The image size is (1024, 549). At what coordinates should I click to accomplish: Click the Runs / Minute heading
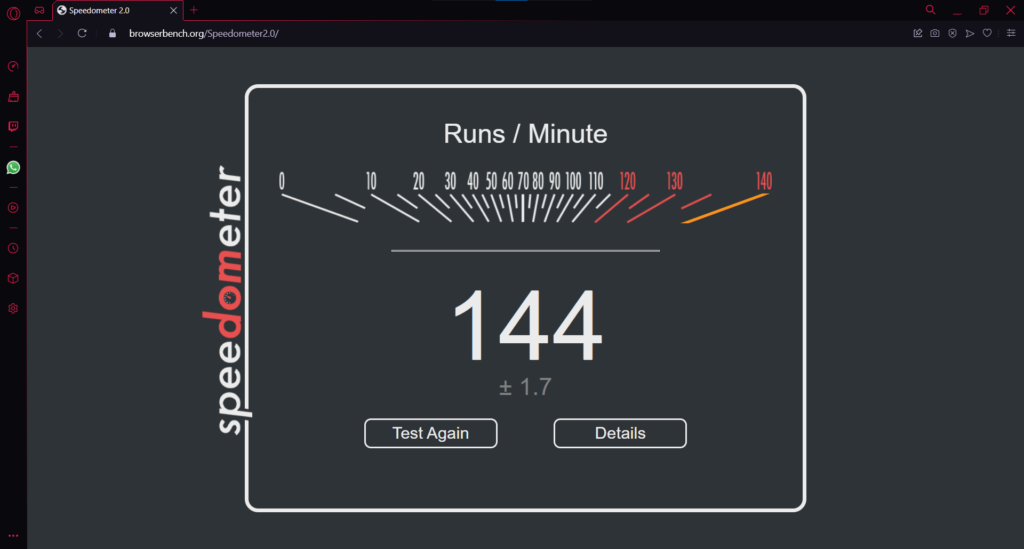525,134
